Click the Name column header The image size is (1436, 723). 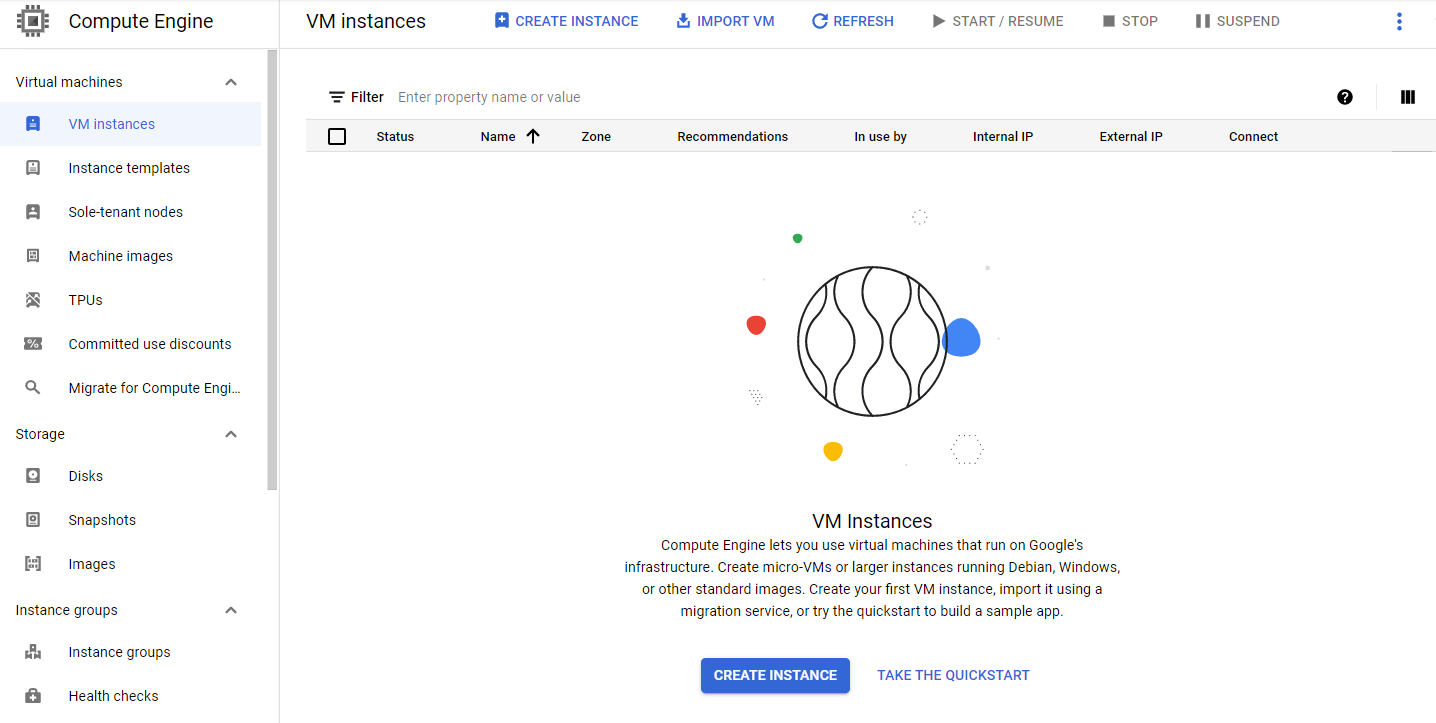coord(498,136)
